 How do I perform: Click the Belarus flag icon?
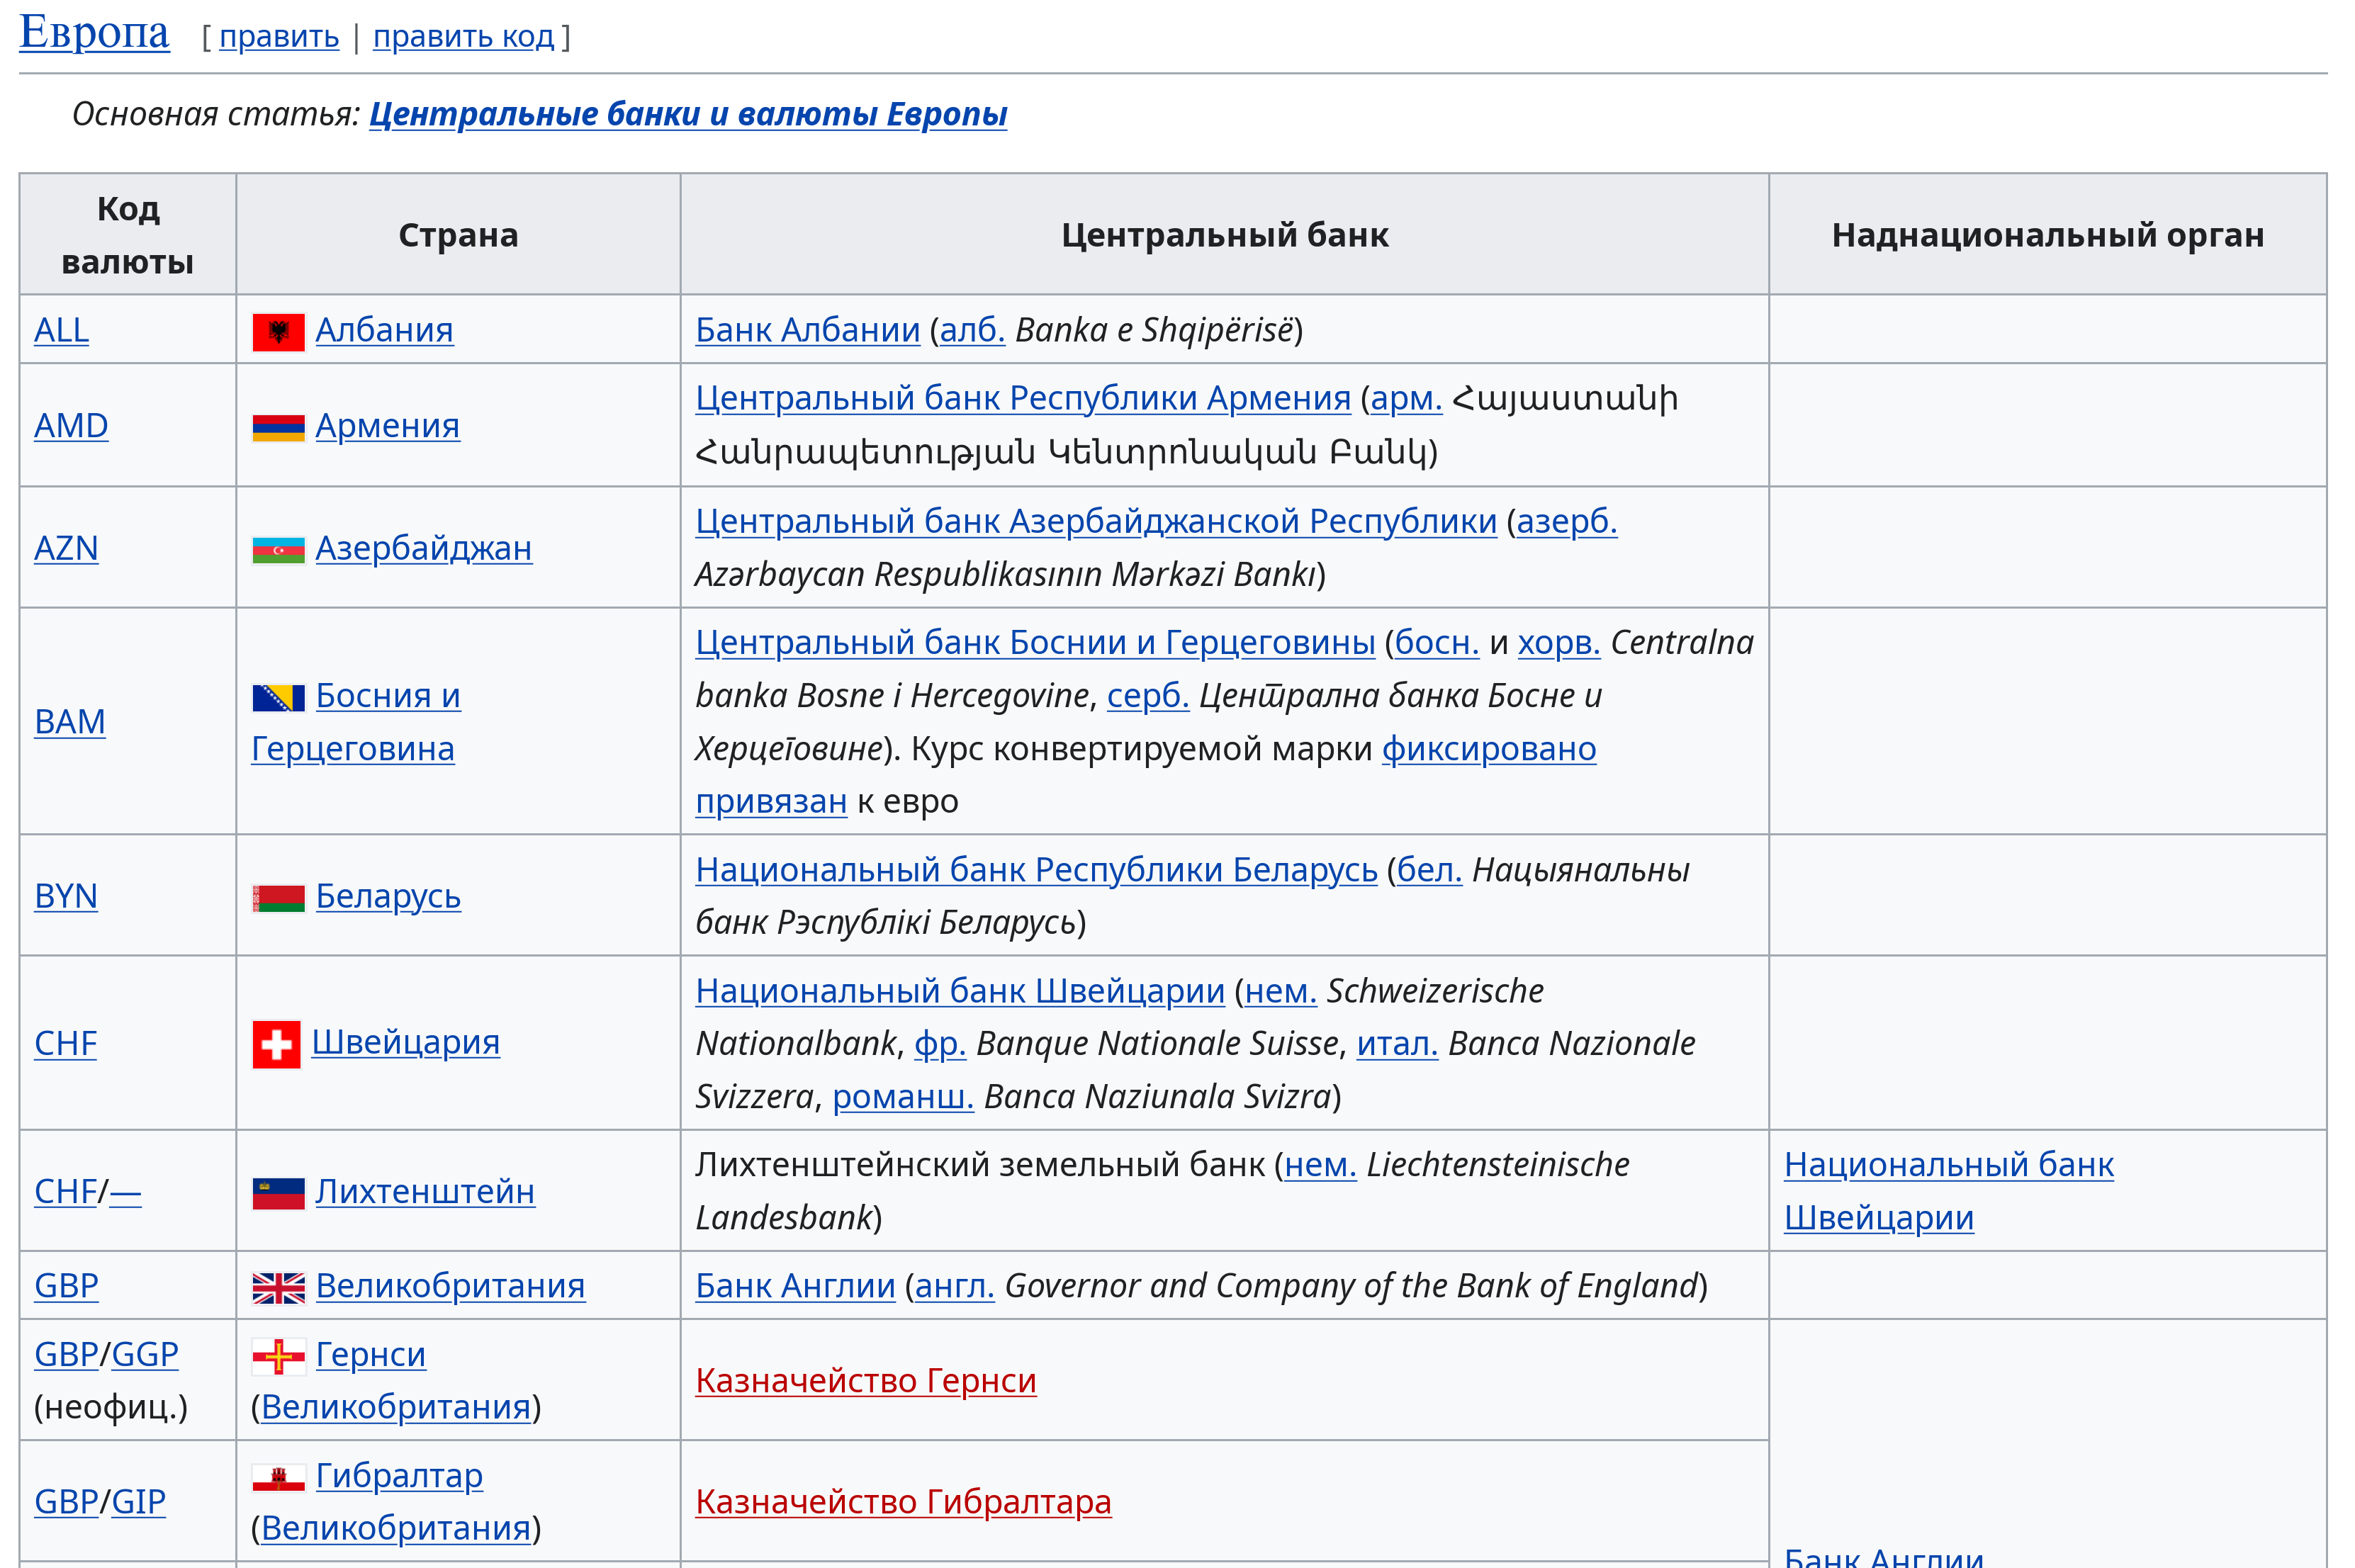(278, 898)
